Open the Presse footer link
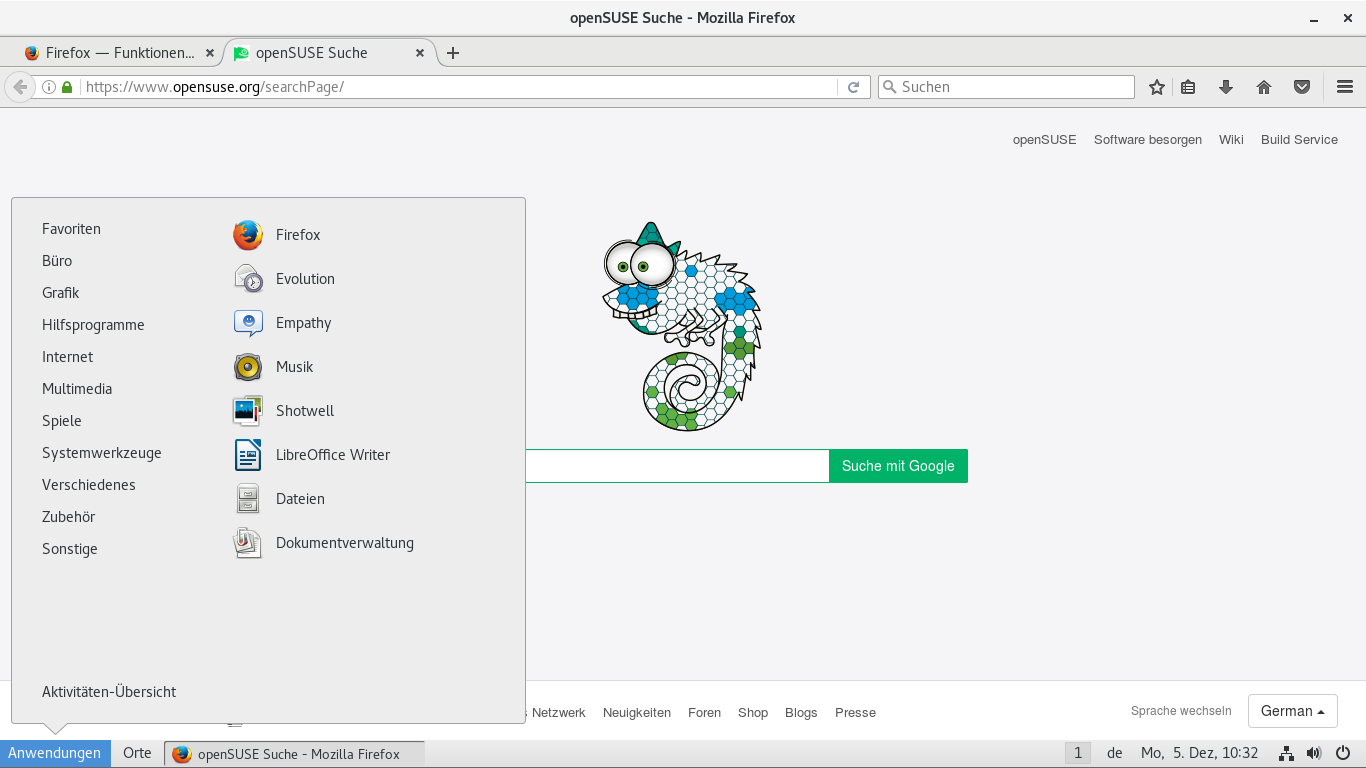 [x=855, y=713]
